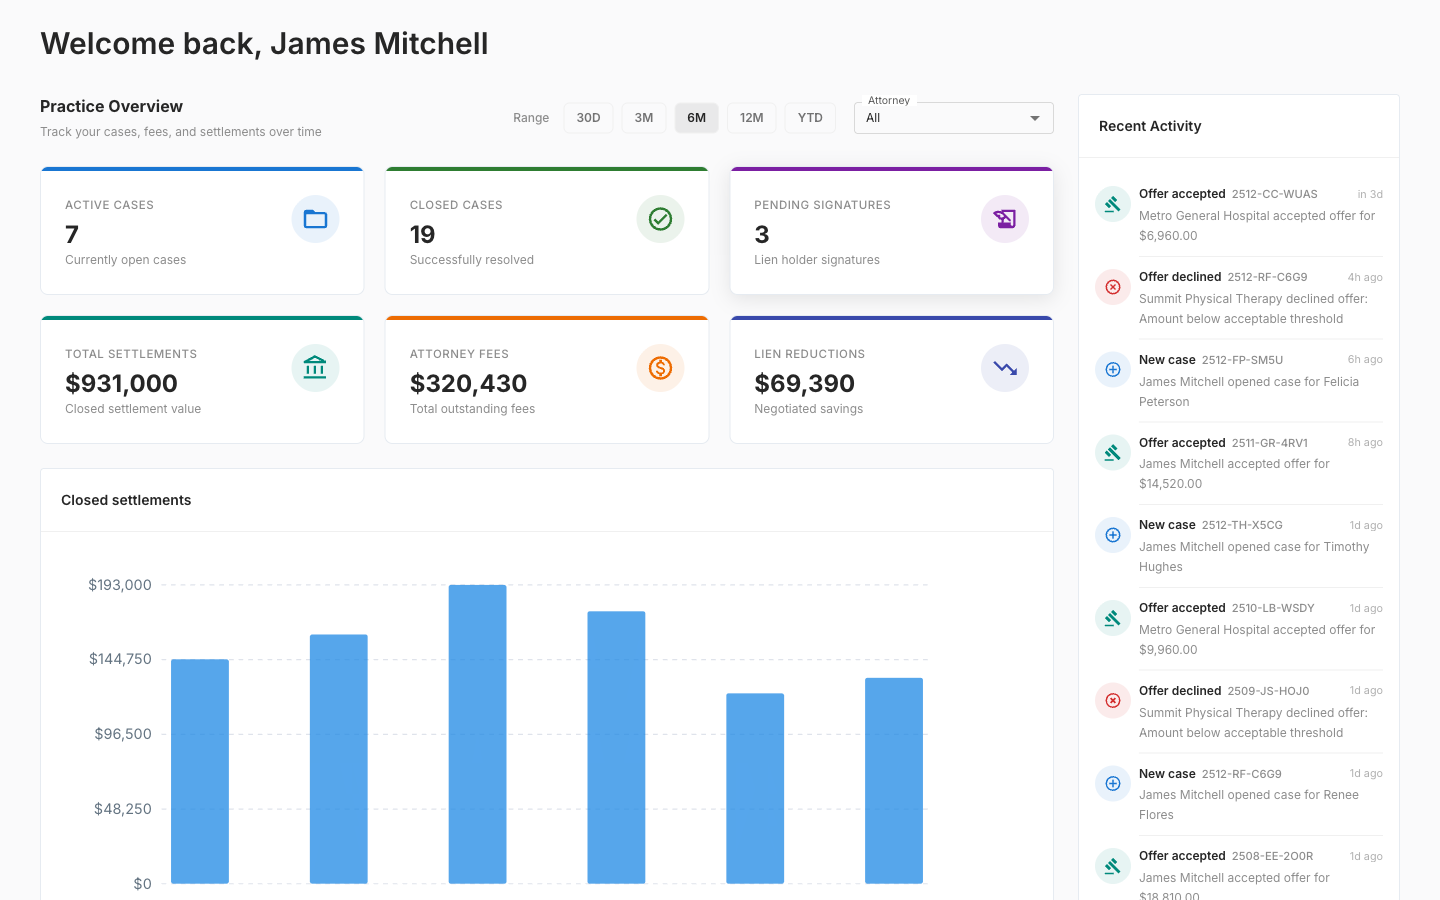Viewport: 1440px width, 900px height.
Task: Select the Closed Cases checkmark icon
Action: (660, 218)
